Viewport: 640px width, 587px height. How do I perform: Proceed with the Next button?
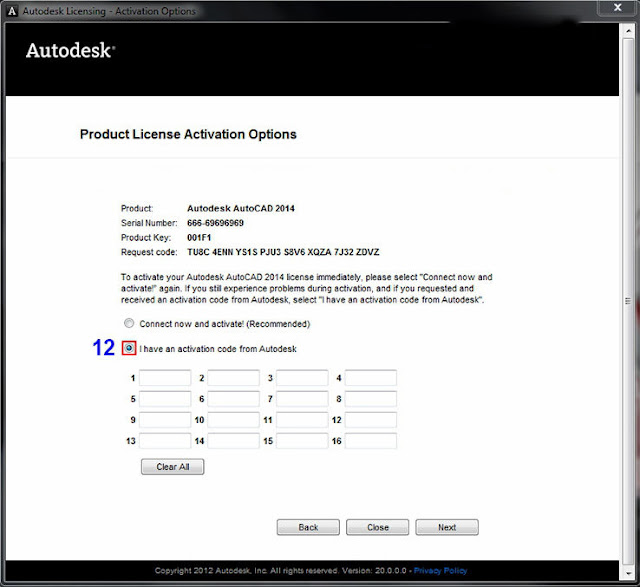point(447,527)
